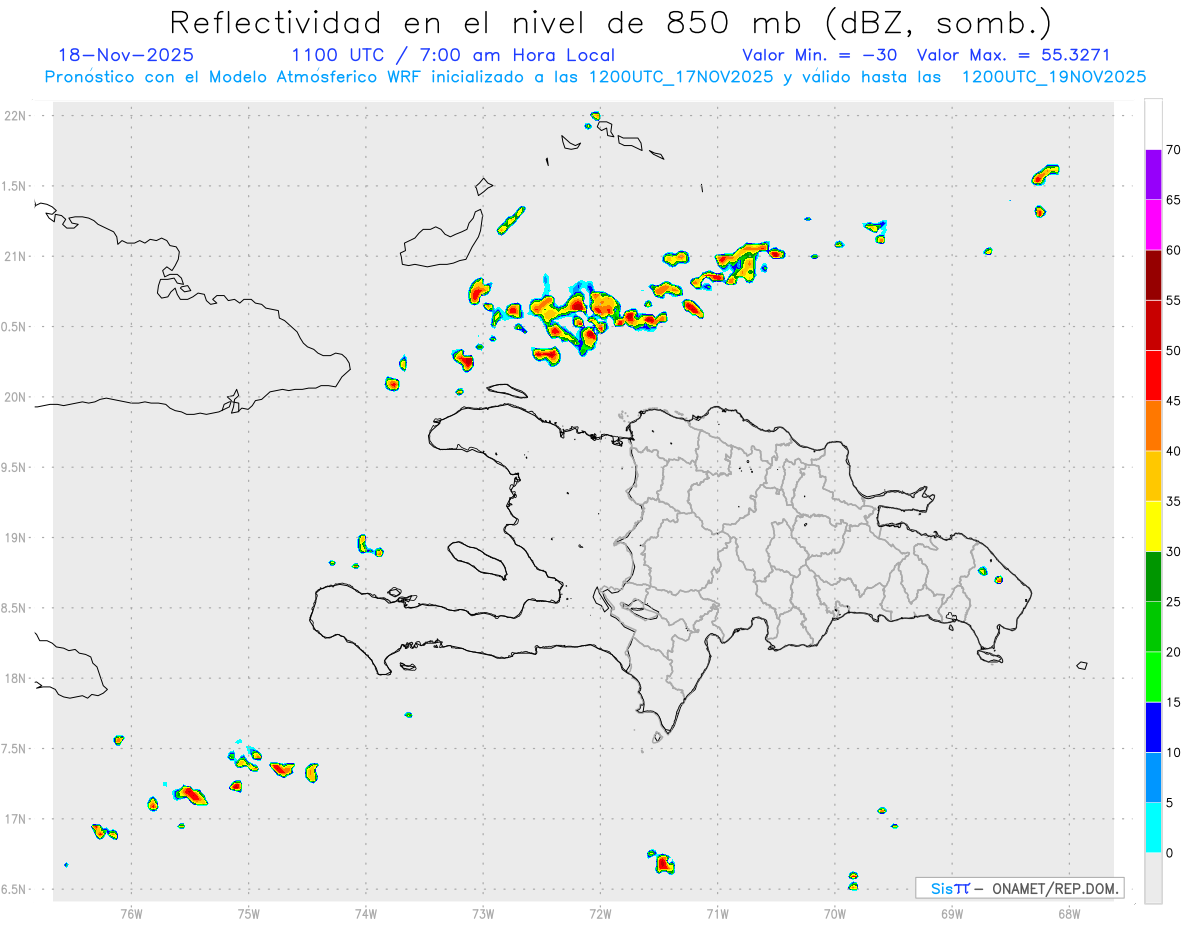1200x927 pixels.
Task: Click the '70' value on the color scale
Action: pyautogui.click(x=1174, y=150)
